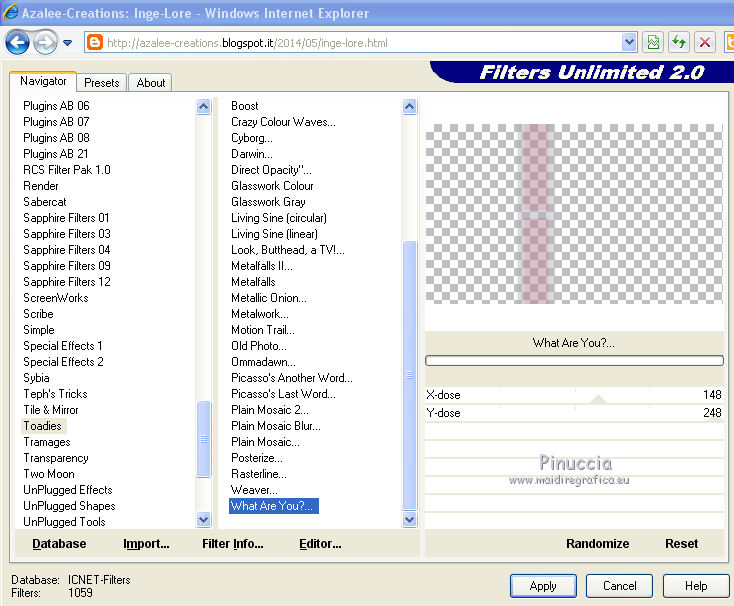Click the Import... button

pos(146,544)
